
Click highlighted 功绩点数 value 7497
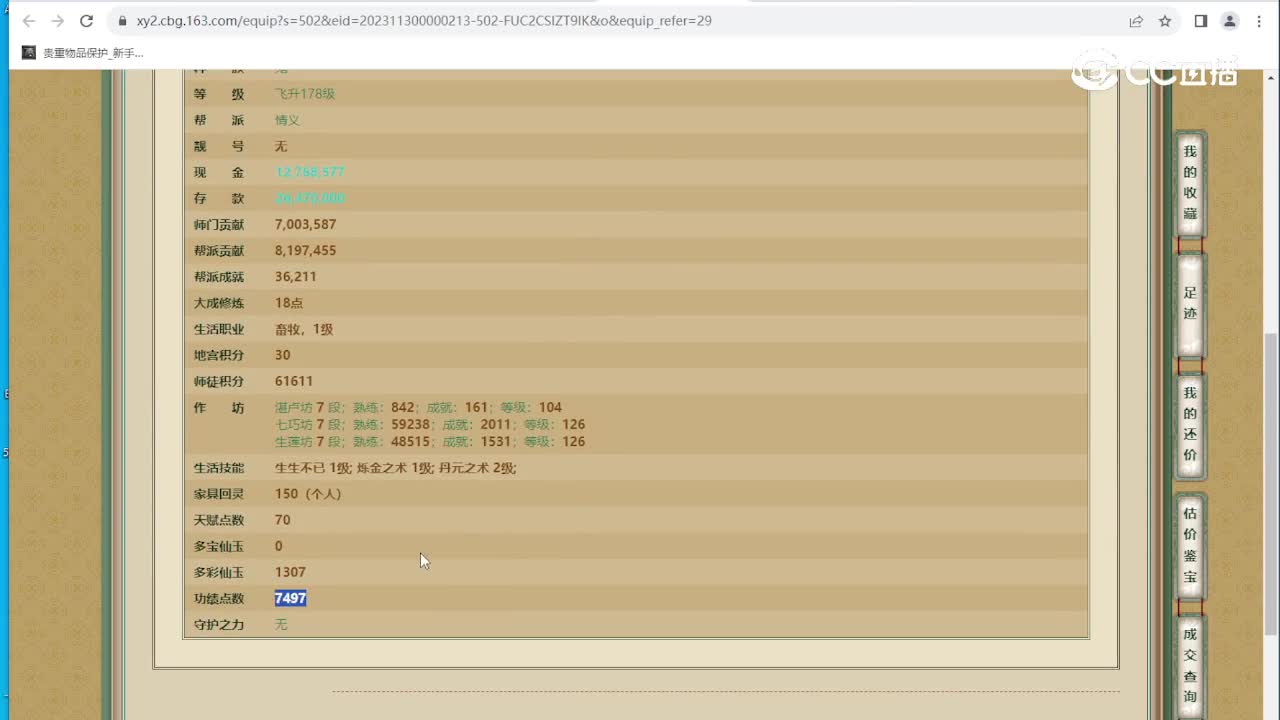pyautogui.click(x=291, y=598)
